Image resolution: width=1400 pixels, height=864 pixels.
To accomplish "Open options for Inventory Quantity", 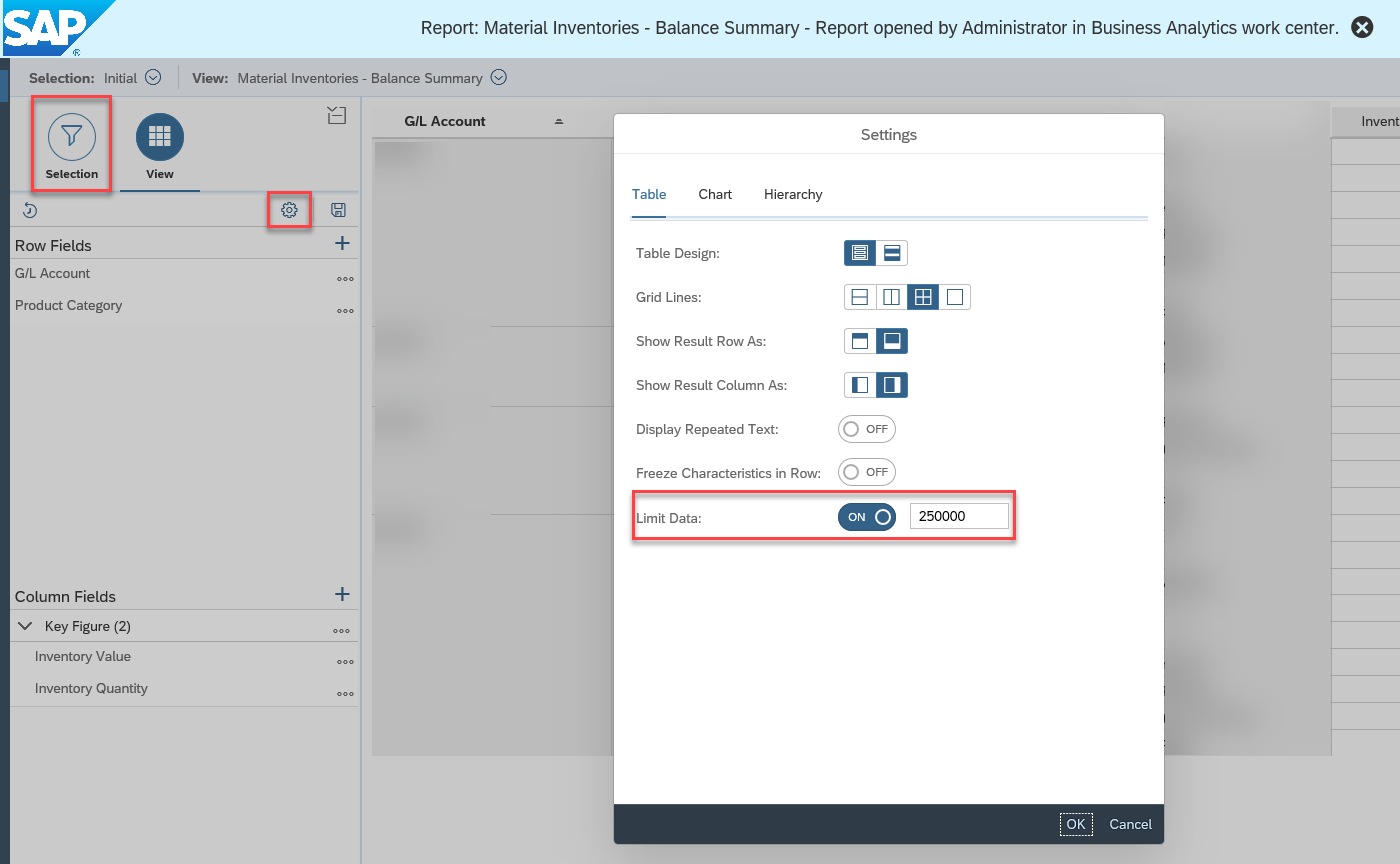I will click(x=345, y=694).
